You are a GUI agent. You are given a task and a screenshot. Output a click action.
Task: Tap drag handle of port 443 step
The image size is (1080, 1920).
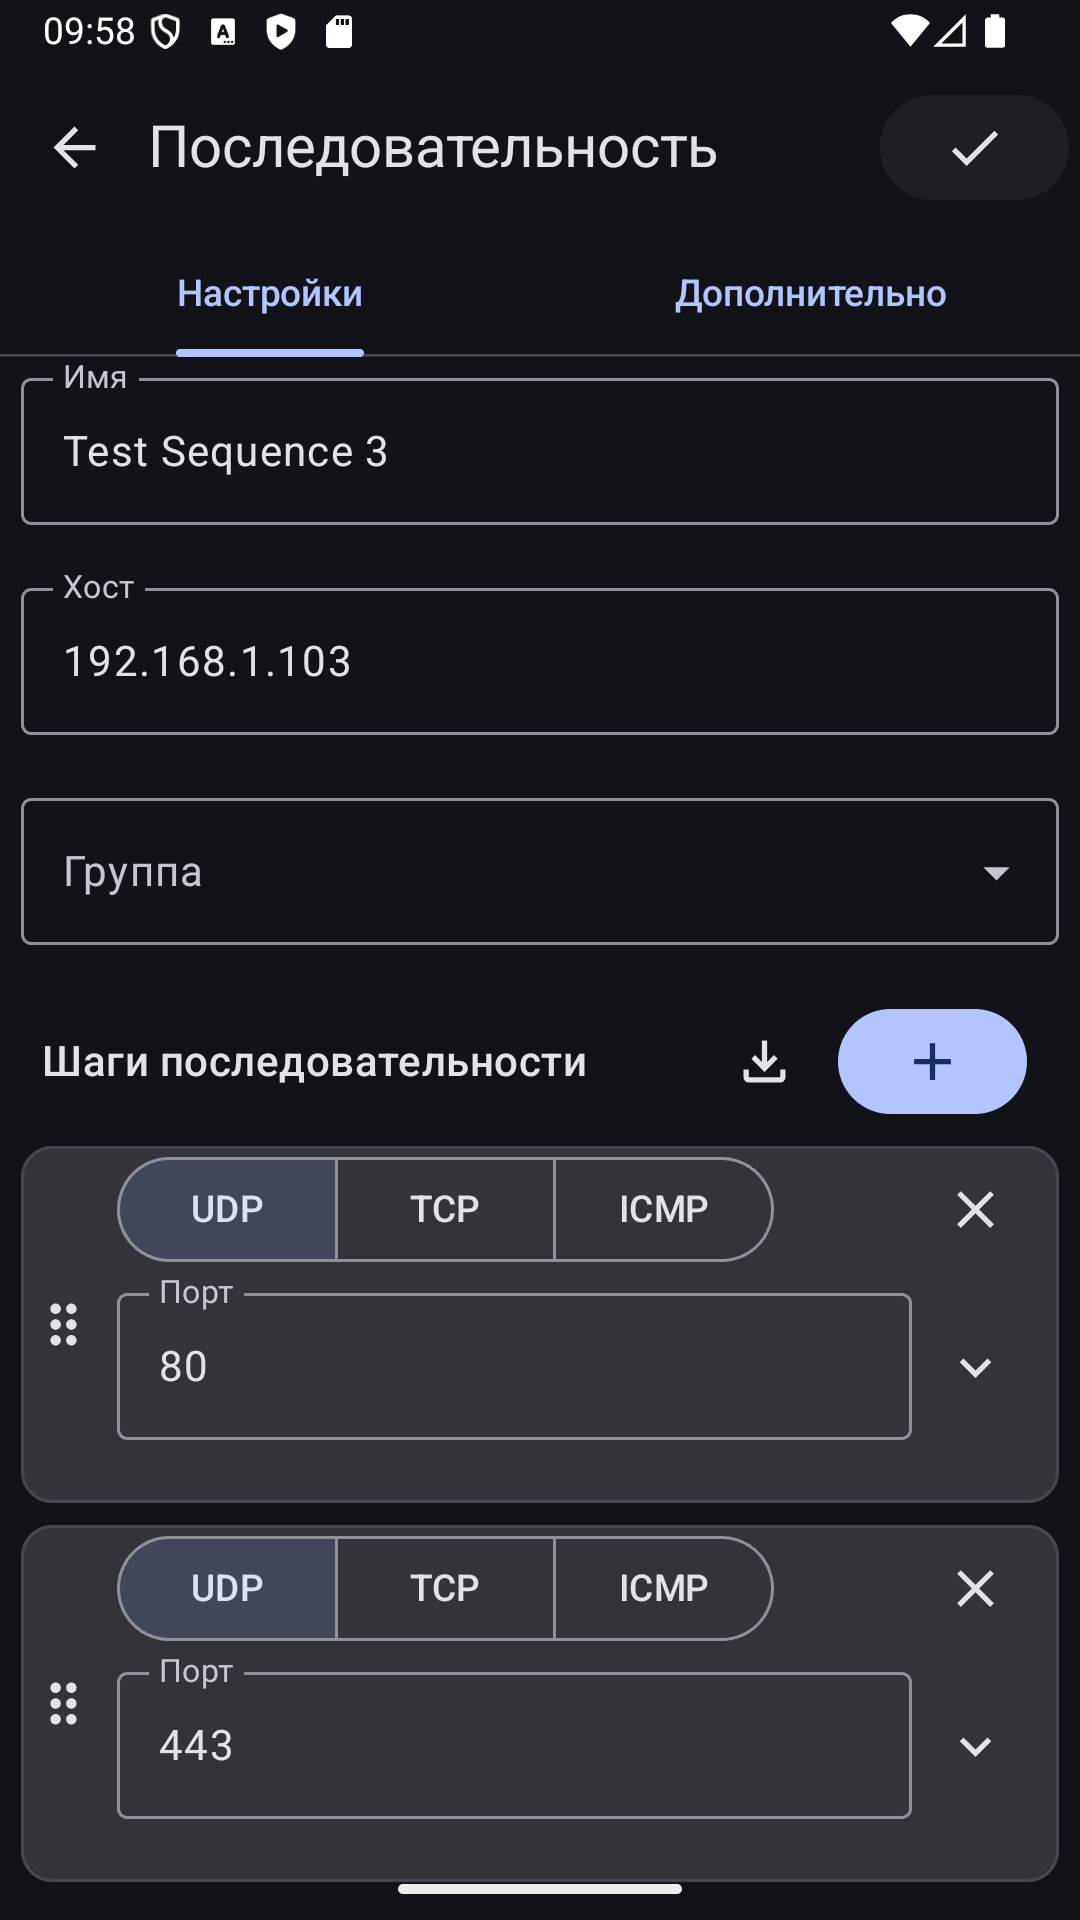pos(64,1704)
